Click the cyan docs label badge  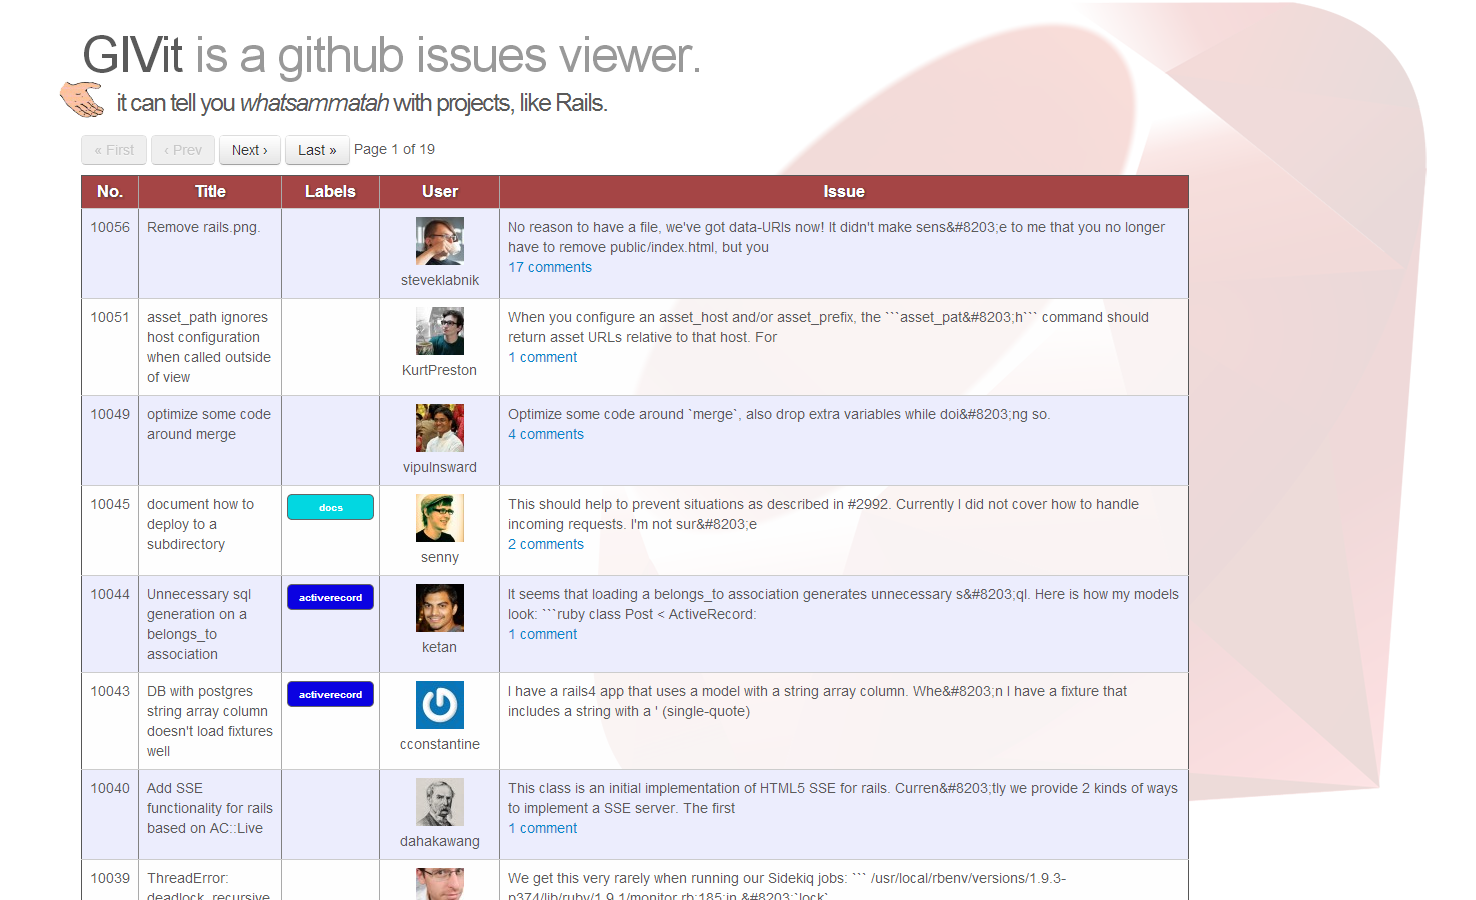(x=330, y=507)
